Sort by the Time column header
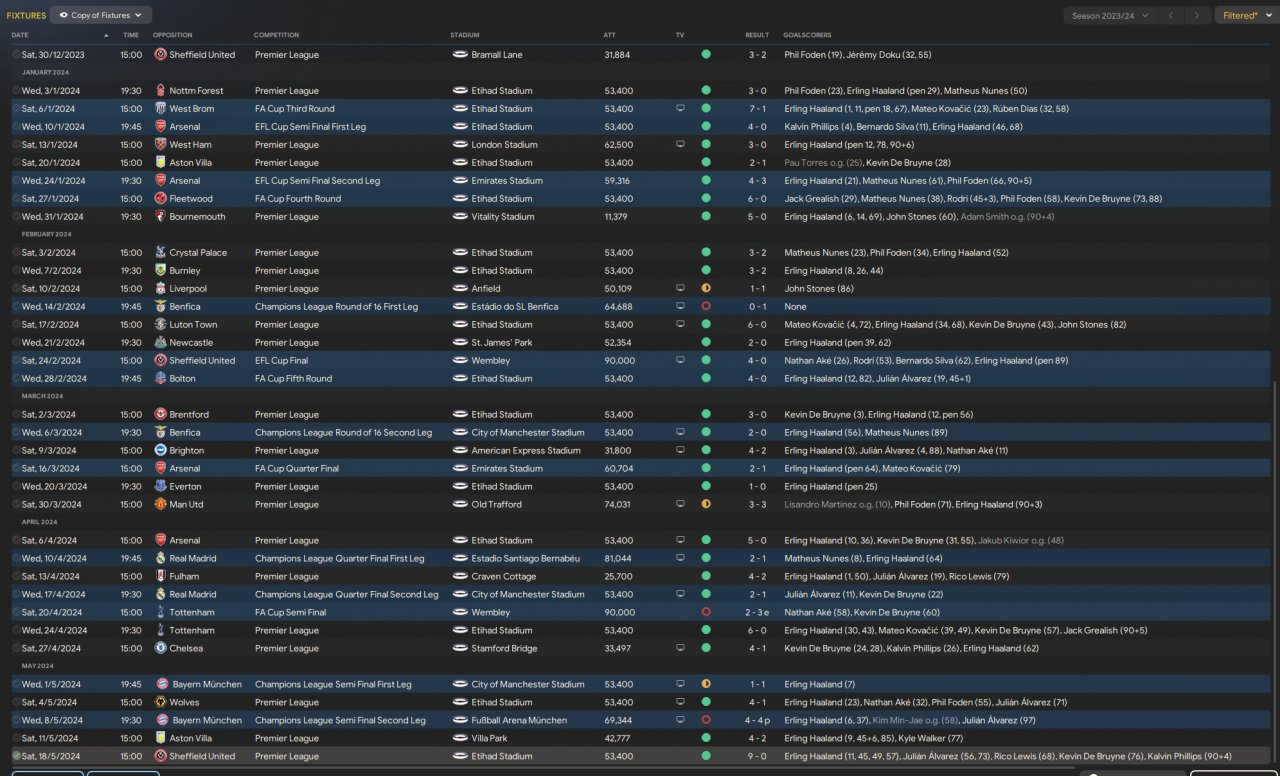Screen dimensions: 1280x776 coord(131,35)
